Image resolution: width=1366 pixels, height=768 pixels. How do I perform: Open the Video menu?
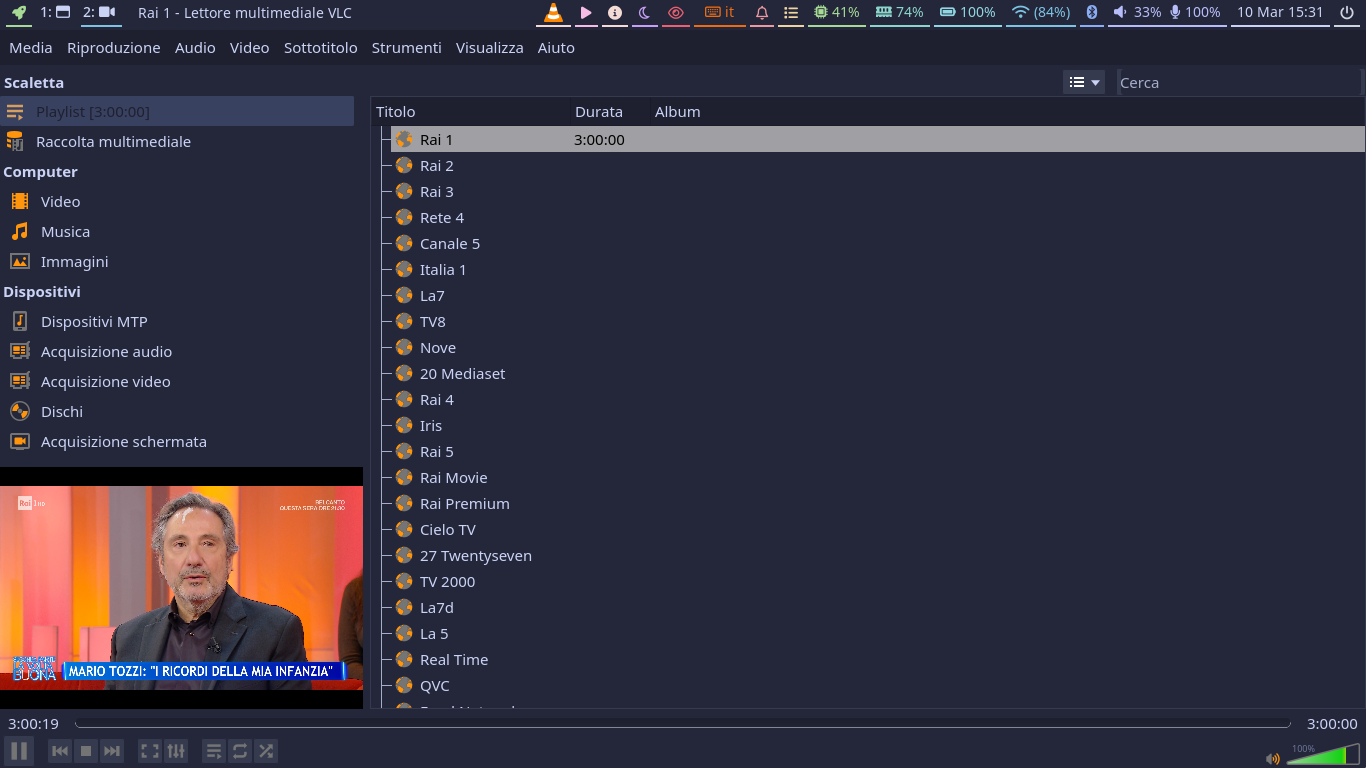pos(249,47)
